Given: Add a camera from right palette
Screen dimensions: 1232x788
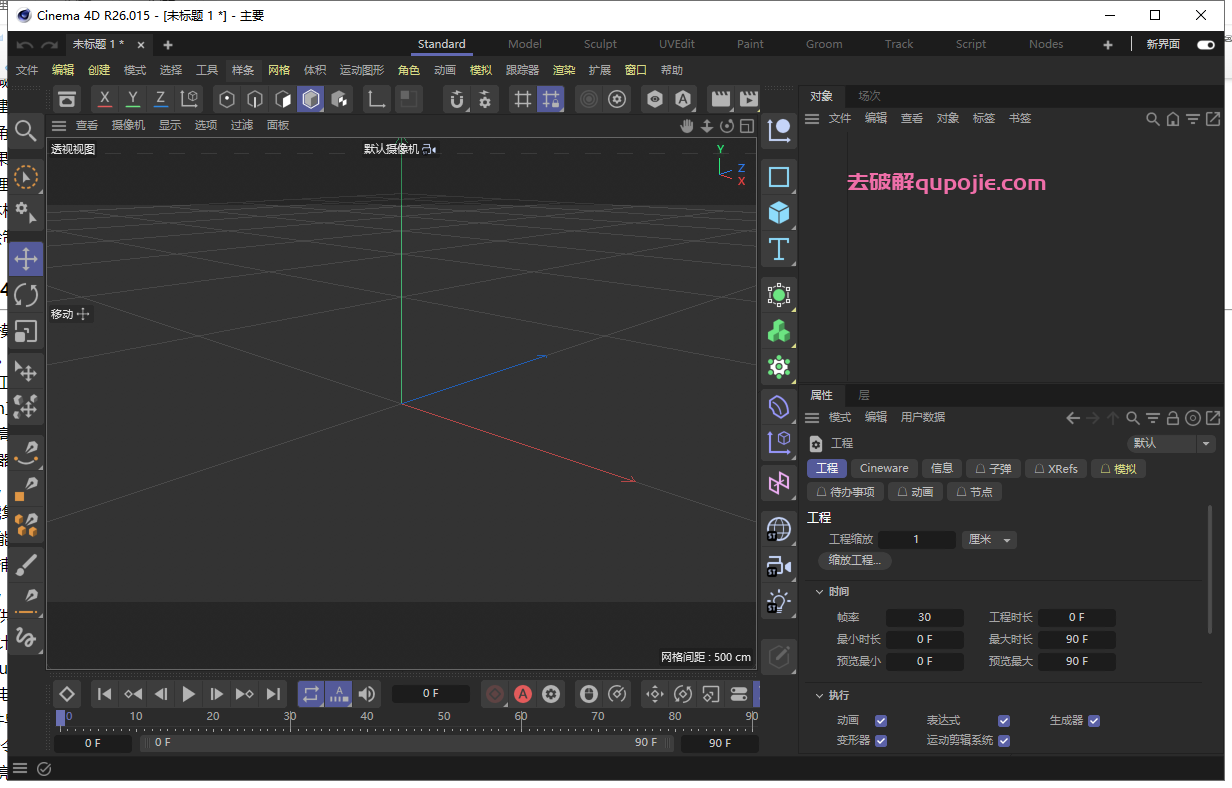Looking at the screenshot, I should (x=779, y=567).
